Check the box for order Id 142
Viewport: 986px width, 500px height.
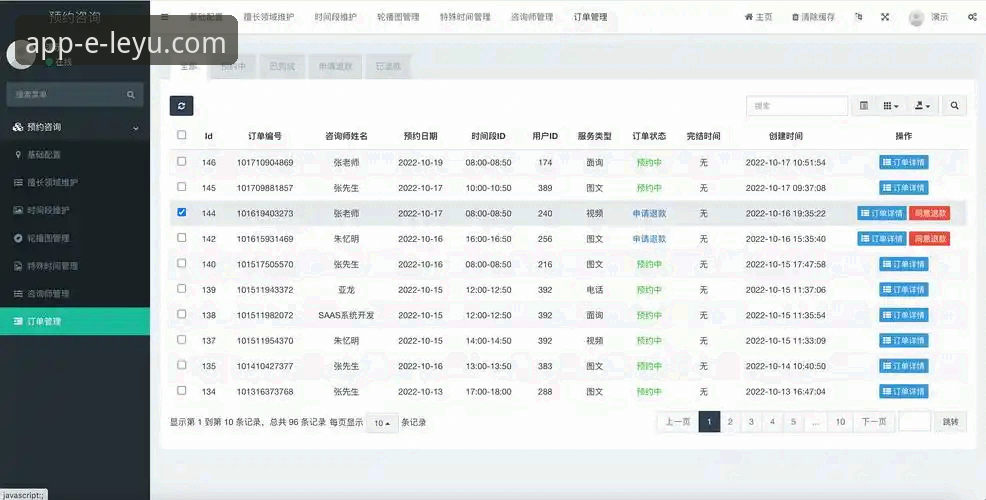pyautogui.click(x=182, y=238)
